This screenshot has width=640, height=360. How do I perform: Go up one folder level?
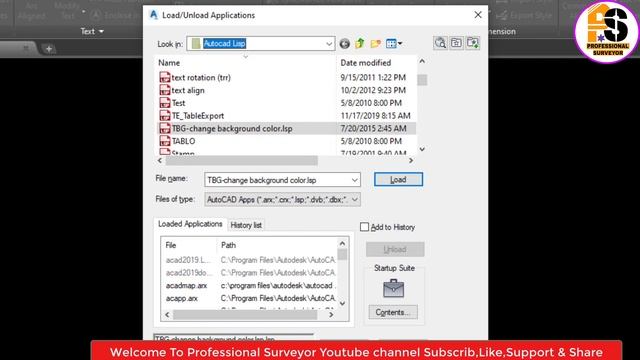click(360, 43)
